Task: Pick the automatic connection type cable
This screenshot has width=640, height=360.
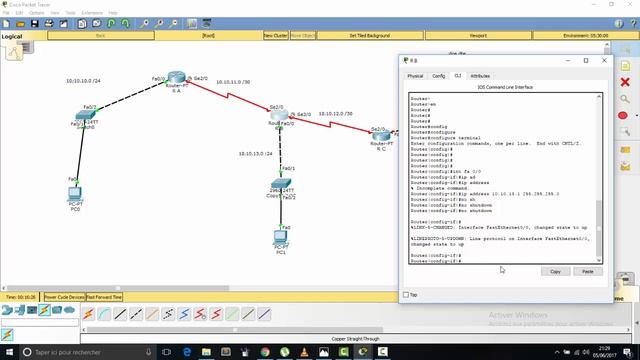Action: [x=89, y=314]
